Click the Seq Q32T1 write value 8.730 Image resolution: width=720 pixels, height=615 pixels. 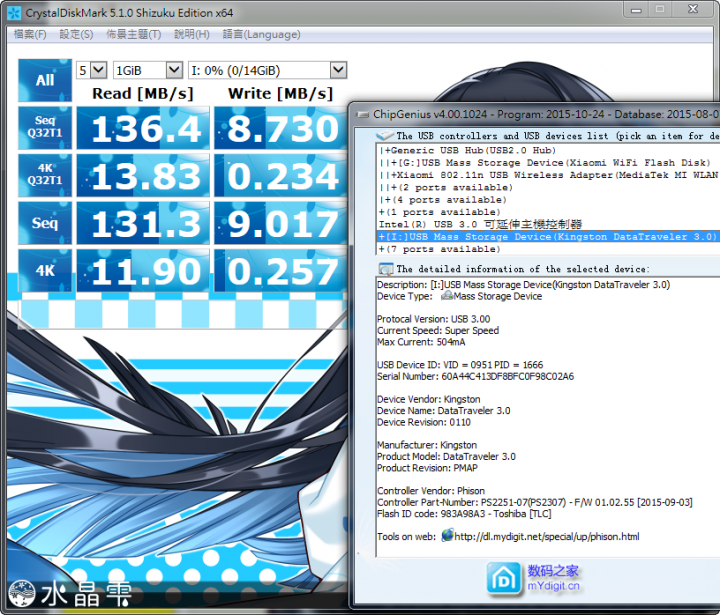[x=280, y=128]
